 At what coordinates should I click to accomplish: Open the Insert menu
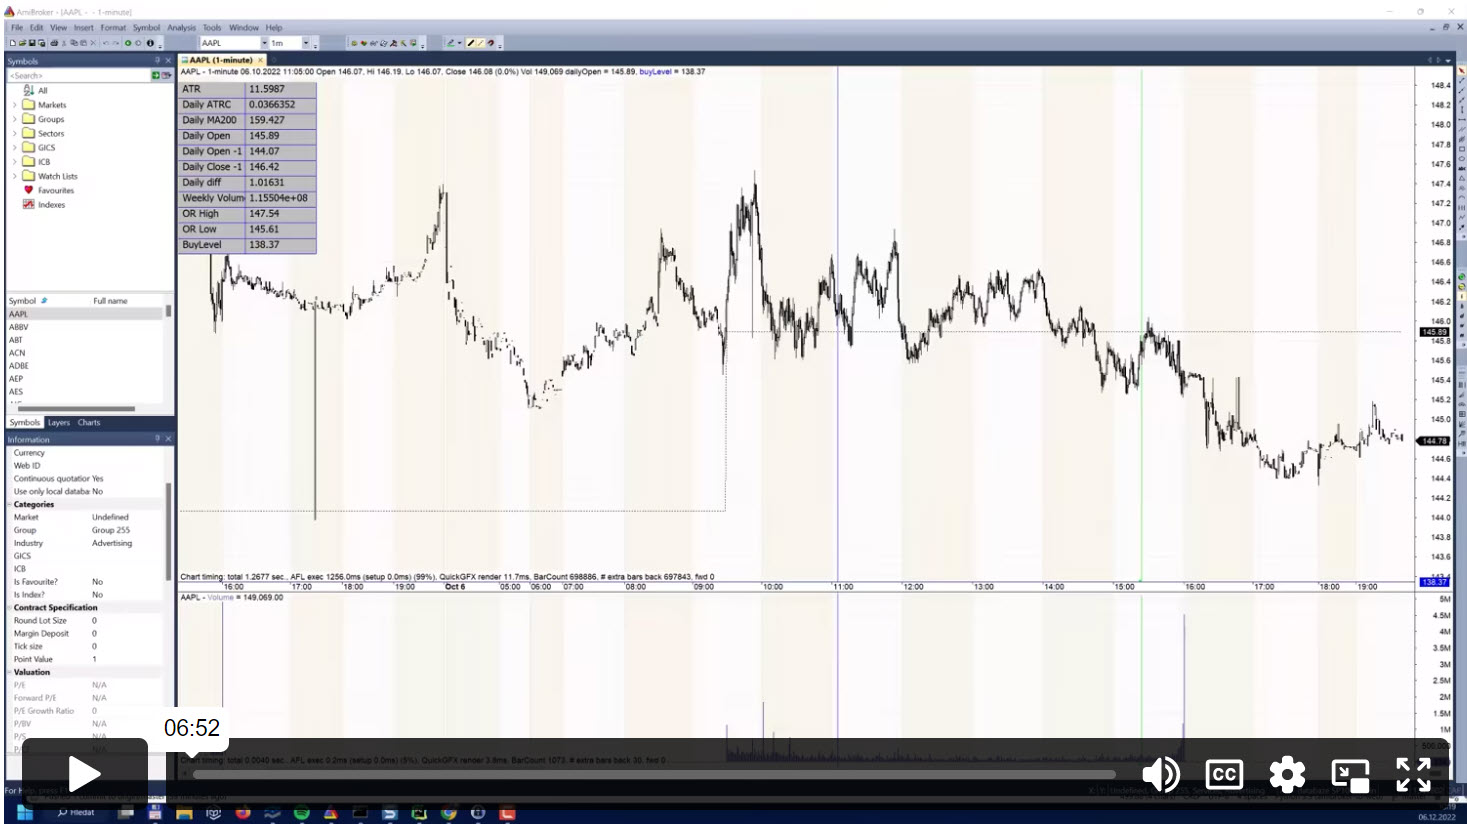[84, 28]
